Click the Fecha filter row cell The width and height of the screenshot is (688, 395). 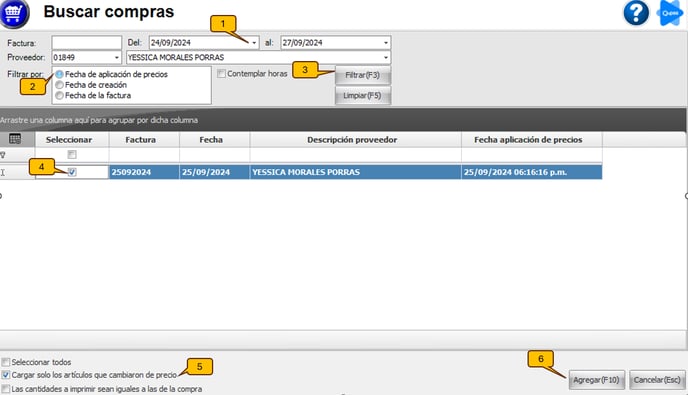[215, 155]
